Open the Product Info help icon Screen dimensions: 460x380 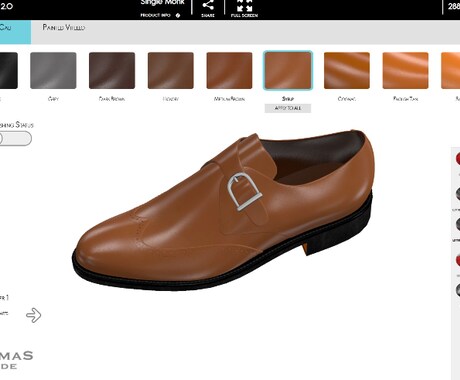click(x=178, y=15)
